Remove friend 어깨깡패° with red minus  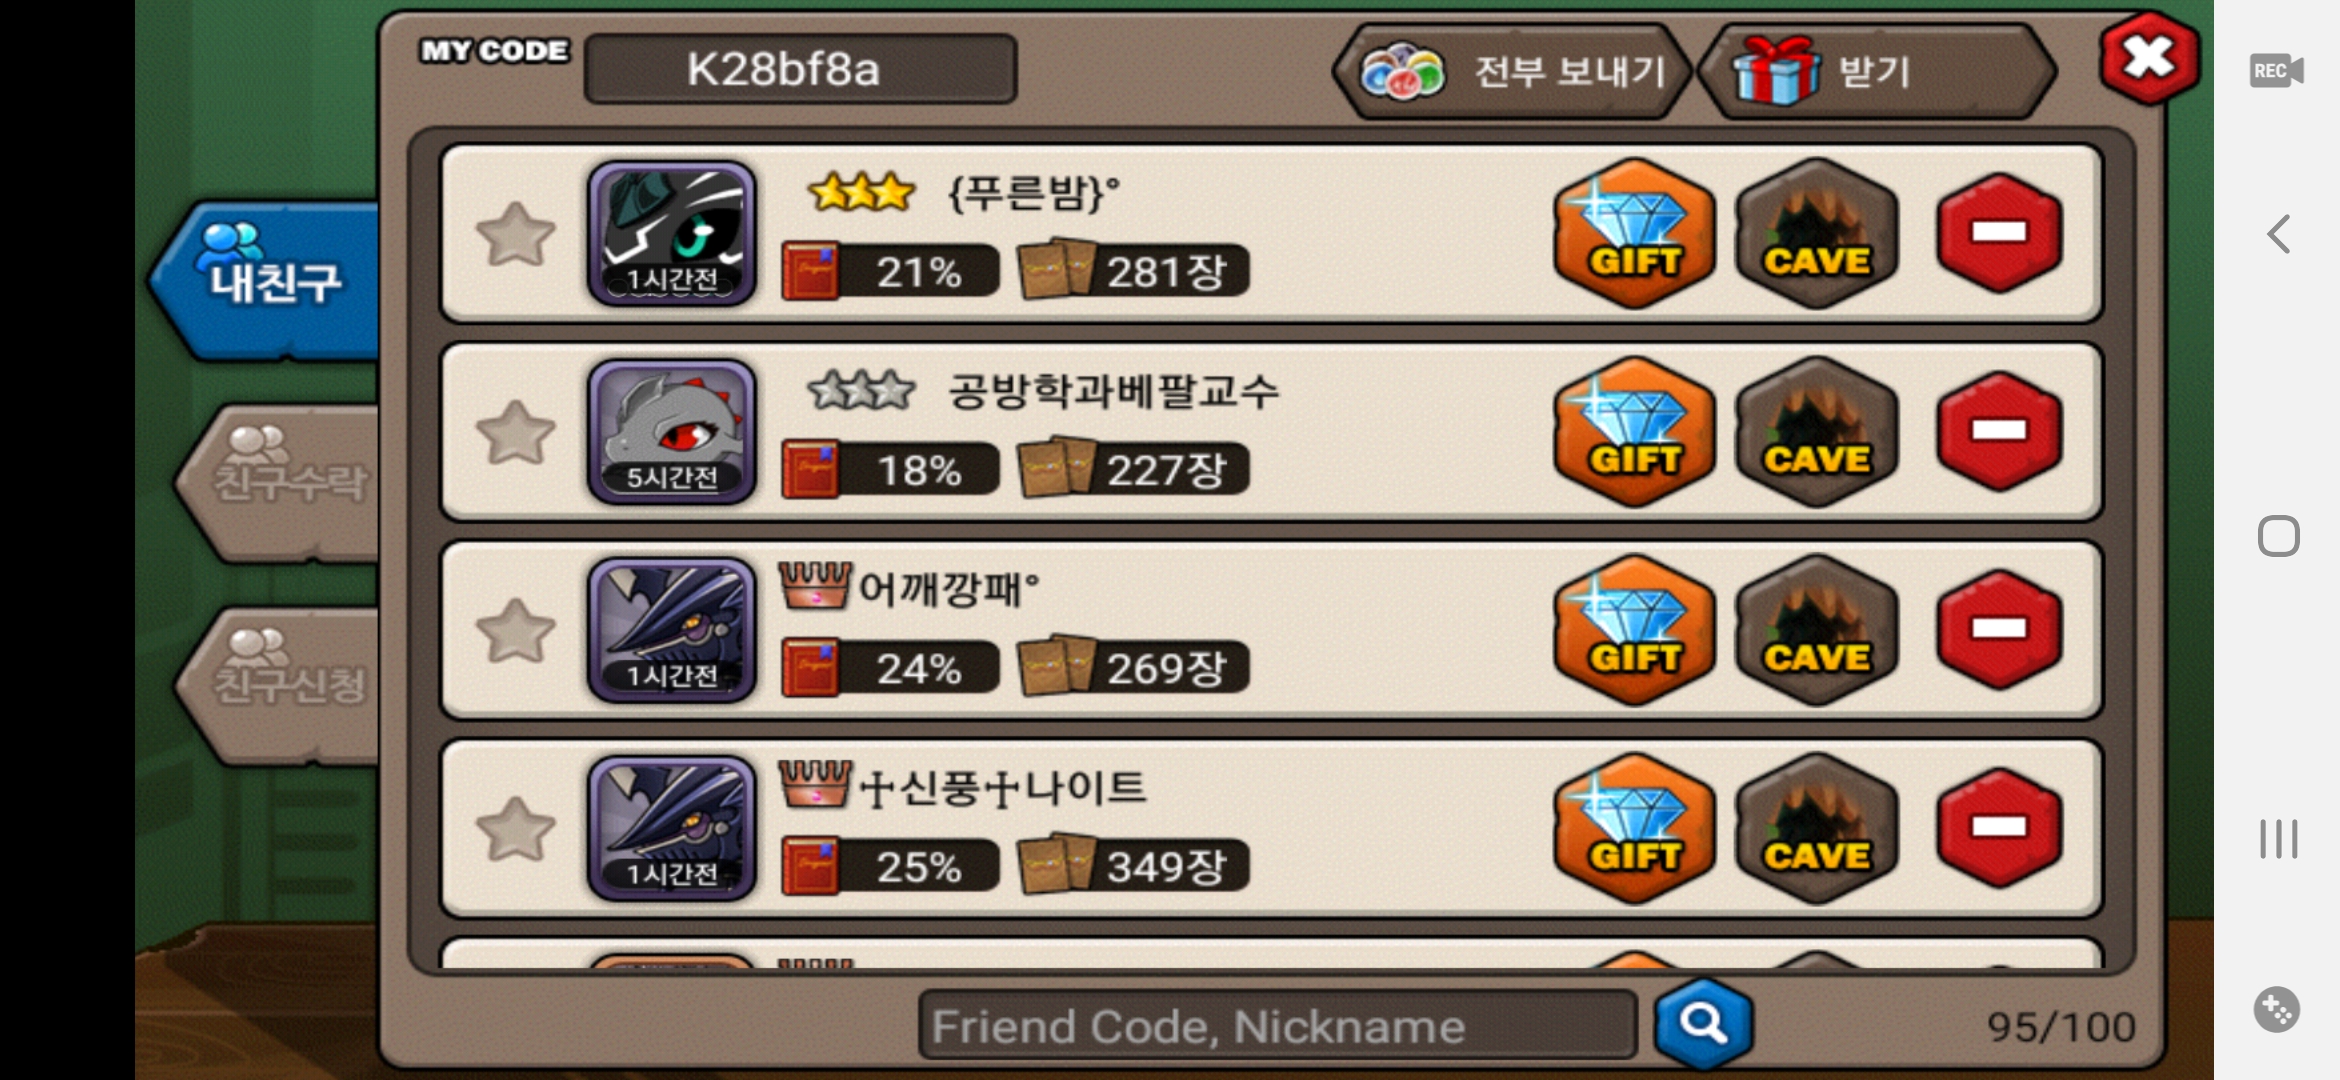coord(1999,629)
